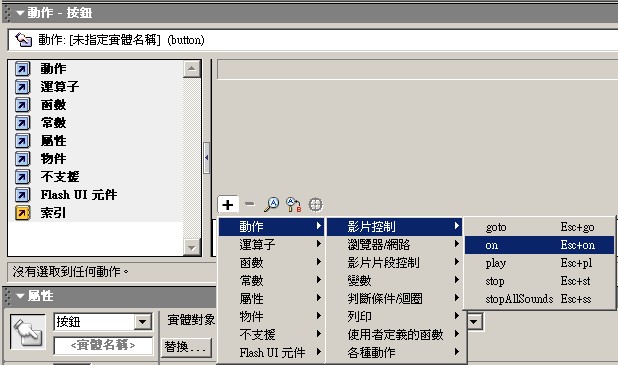This screenshot has height=365, width=618.
Task: Collapse the 屬性 panel triangle
Action: click(x=20, y=296)
